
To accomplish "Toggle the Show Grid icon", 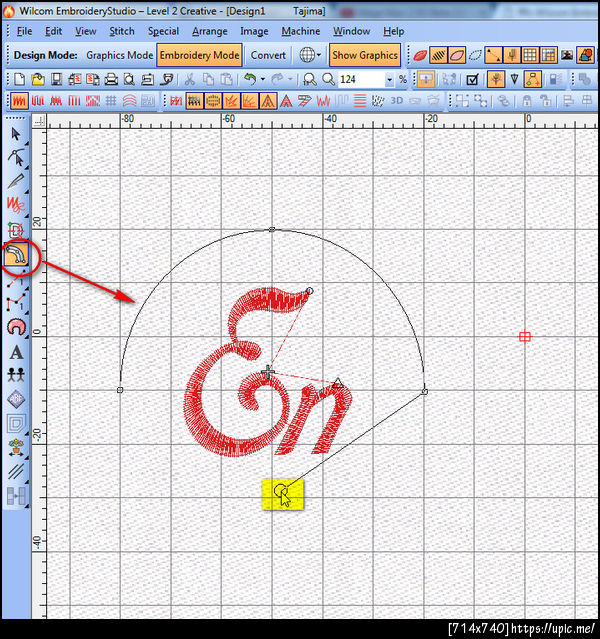I will pyautogui.click(x=530, y=55).
